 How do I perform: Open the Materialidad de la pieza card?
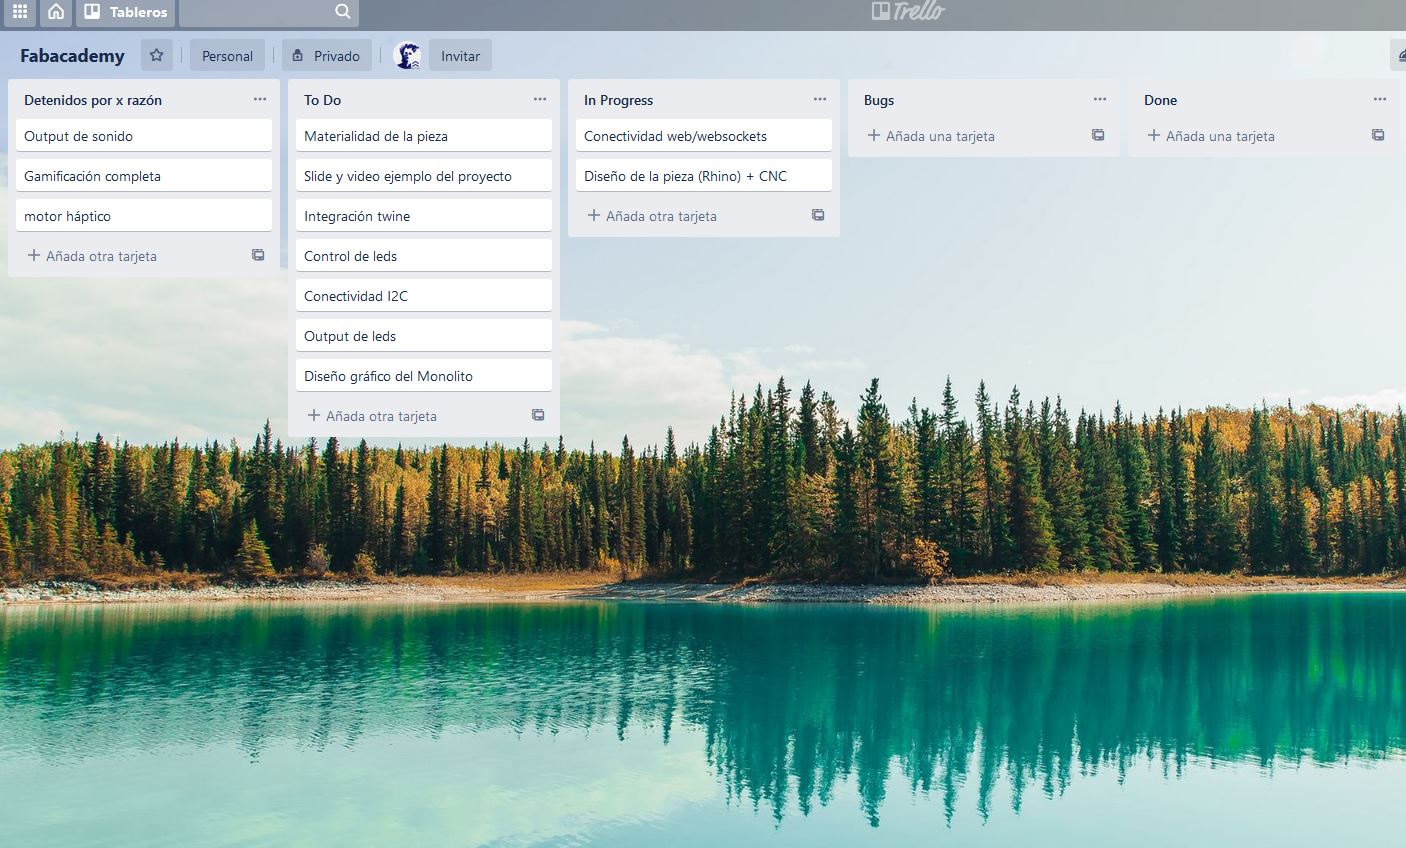coord(424,136)
